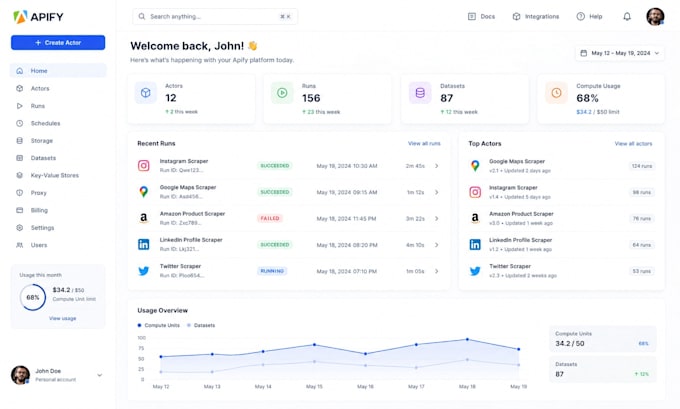
Task: Expand John Doe account dropdown chevron
Action: click(100, 375)
